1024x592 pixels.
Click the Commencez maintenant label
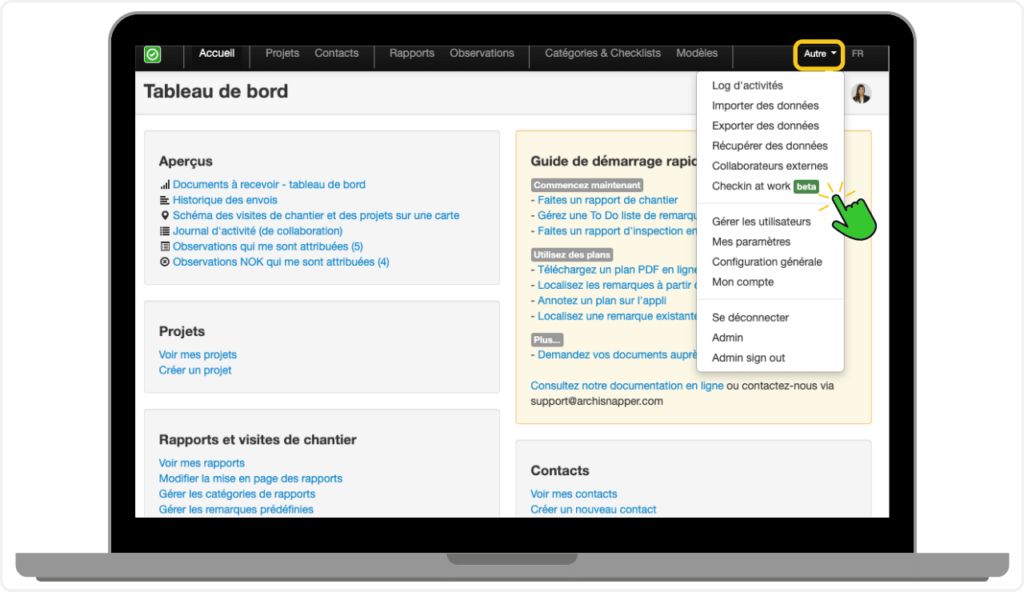(x=587, y=186)
